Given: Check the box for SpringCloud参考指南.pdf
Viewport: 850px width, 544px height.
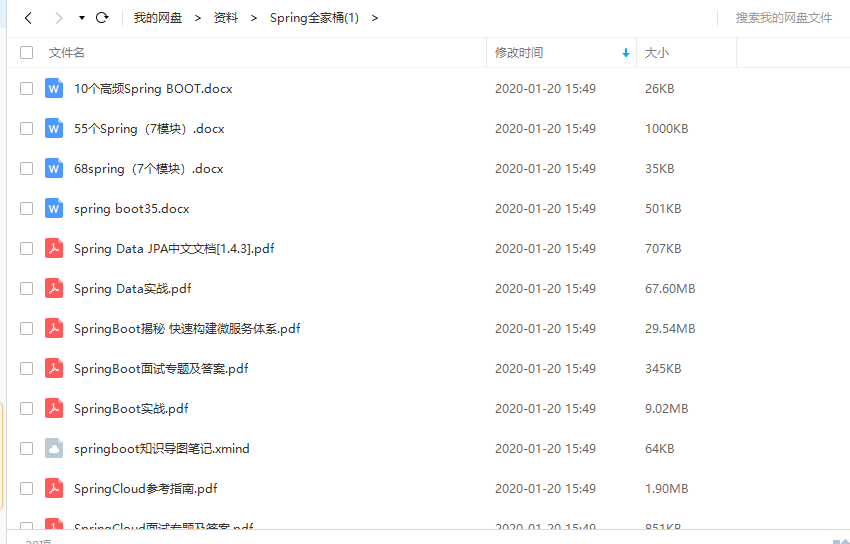Looking at the screenshot, I should pyautogui.click(x=26, y=489).
